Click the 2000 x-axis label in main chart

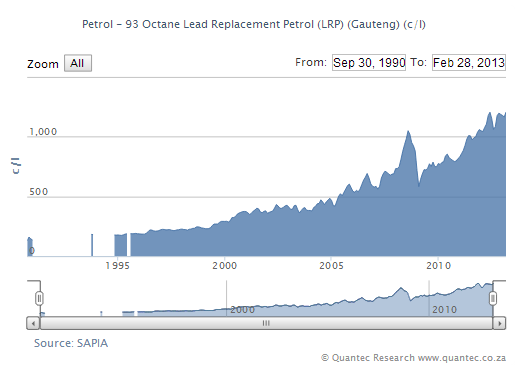[225, 266]
